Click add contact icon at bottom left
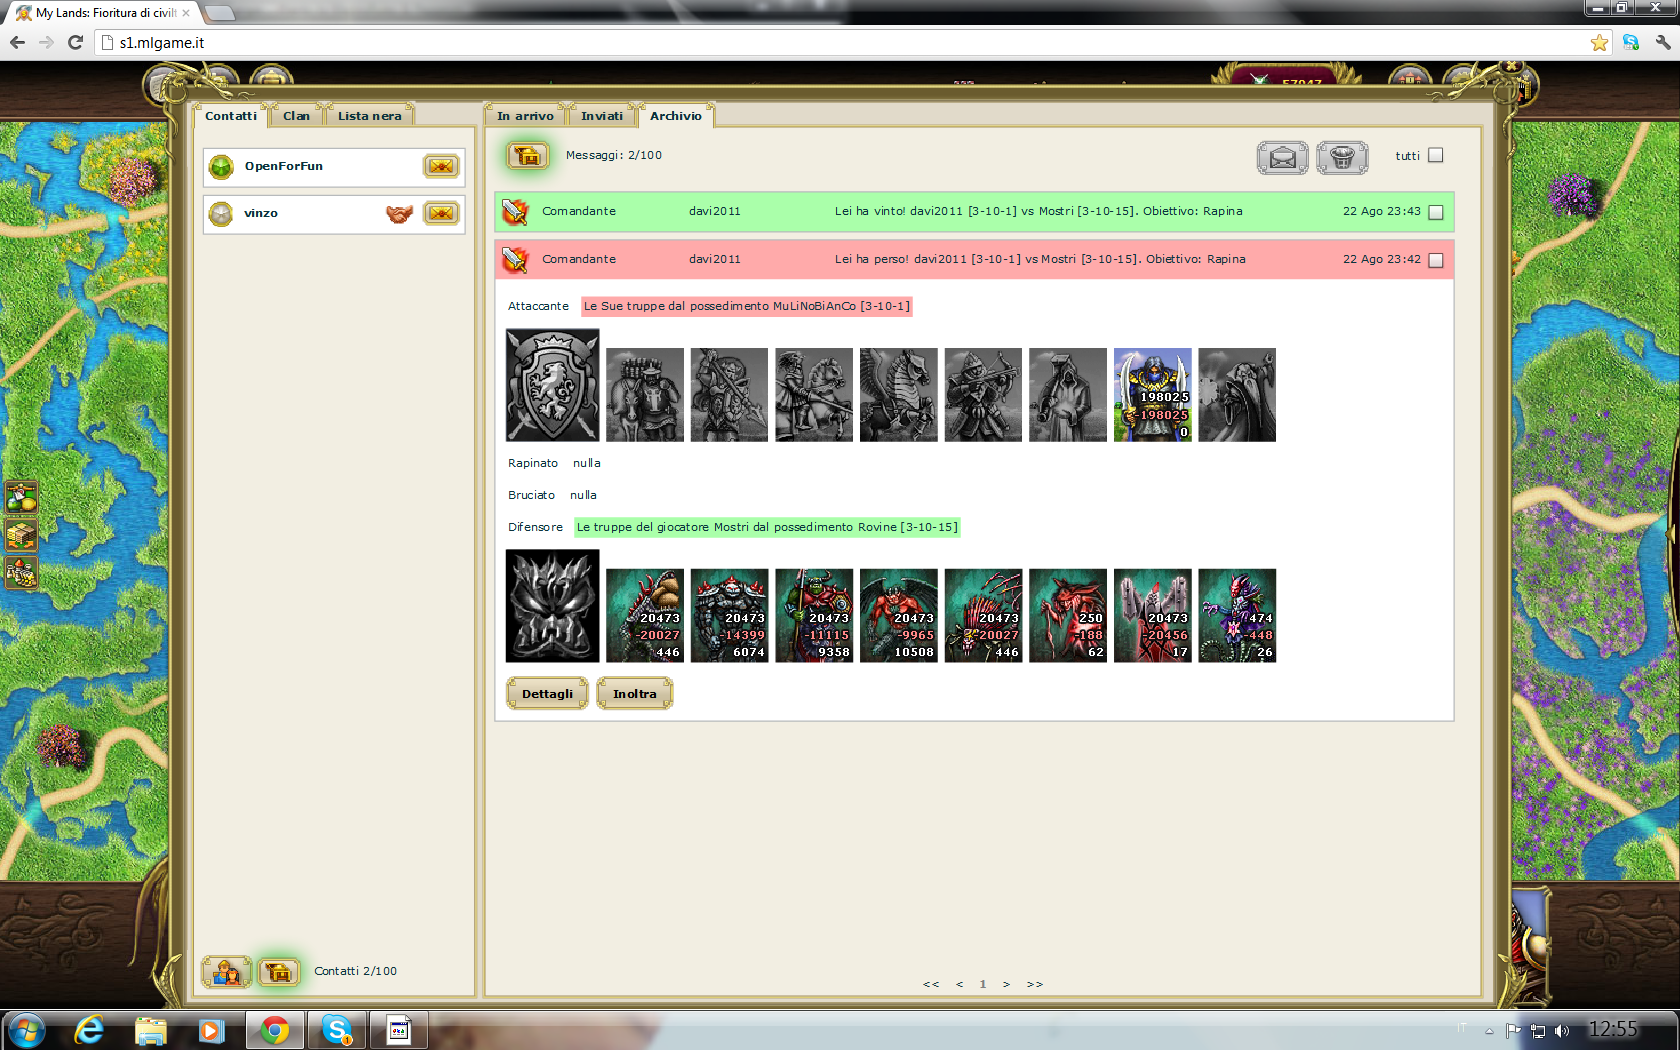The height and width of the screenshot is (1050, 1680). (226, 971)
